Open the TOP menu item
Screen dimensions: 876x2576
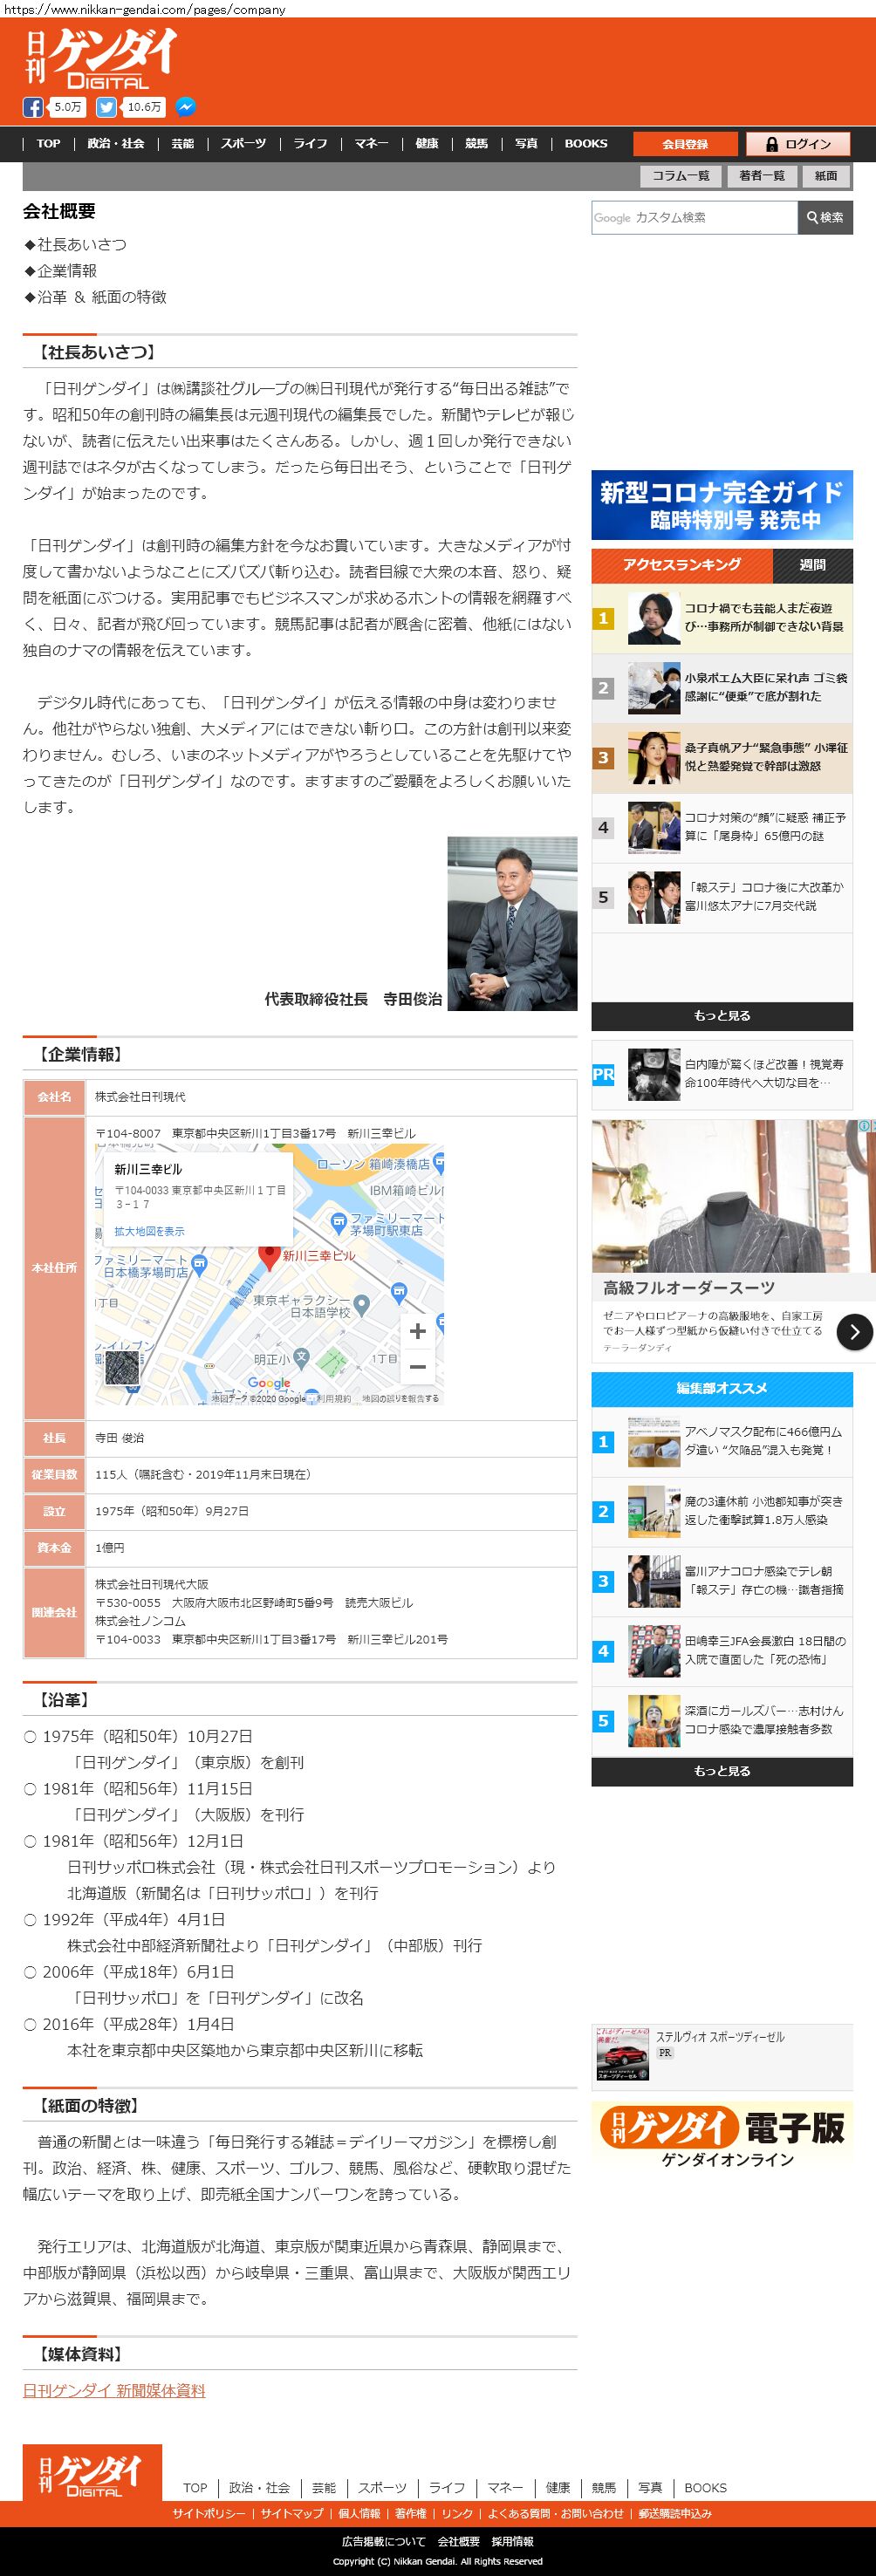48,144
